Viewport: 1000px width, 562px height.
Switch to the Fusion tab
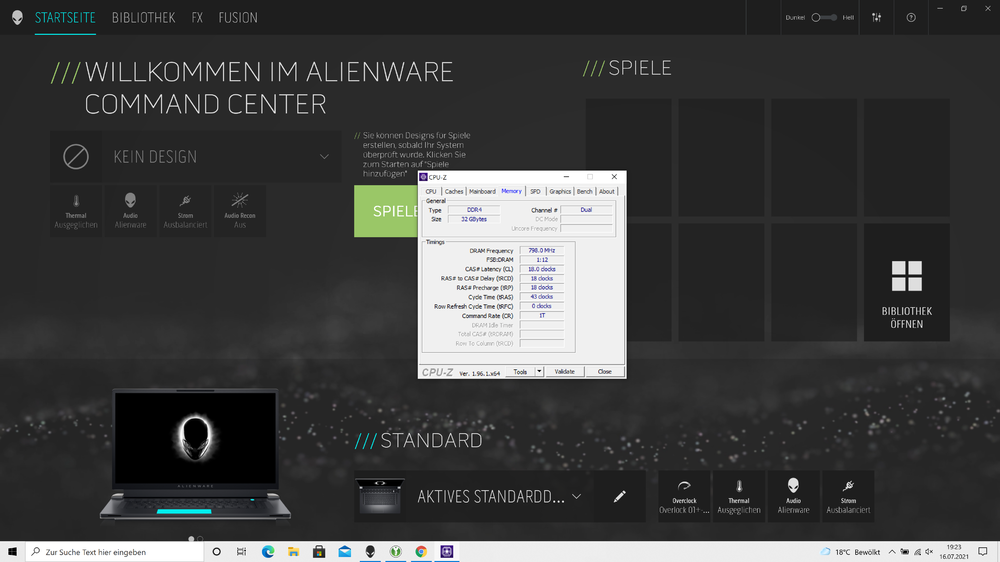click(x=238, y=18)
